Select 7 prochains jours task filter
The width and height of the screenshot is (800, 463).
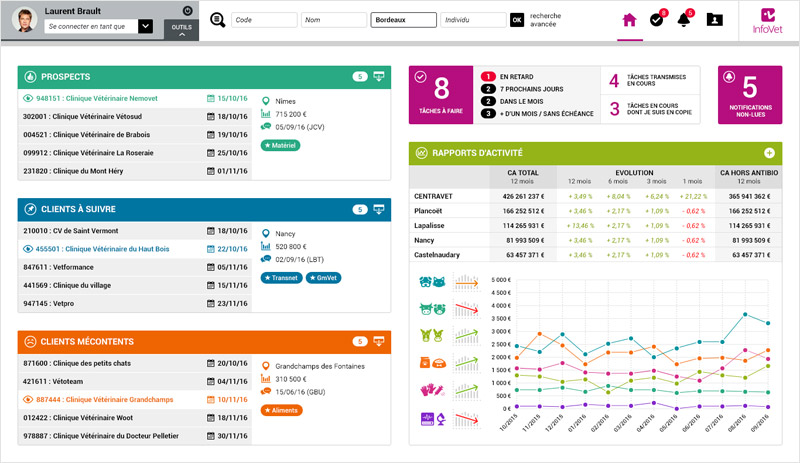[522, 89]
